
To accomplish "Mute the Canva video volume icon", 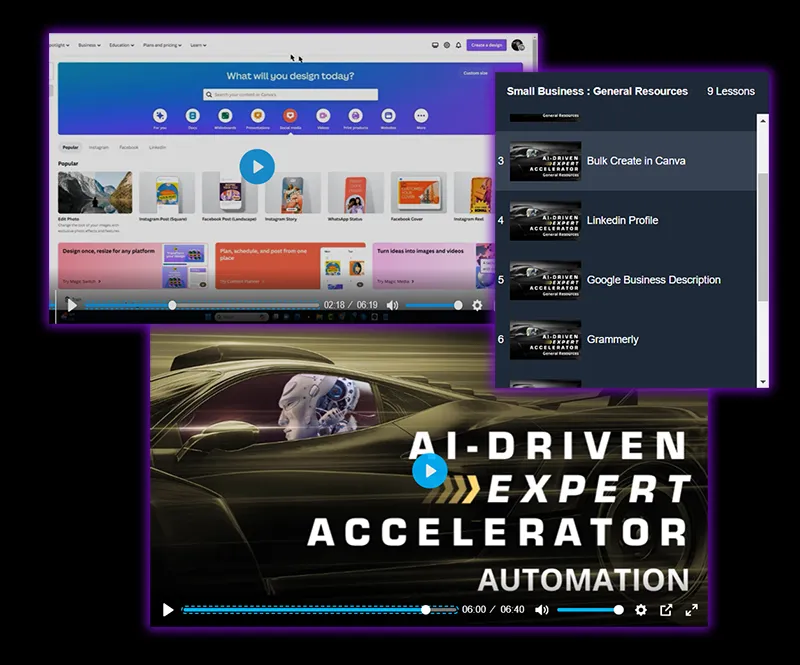I will (392, 305).
